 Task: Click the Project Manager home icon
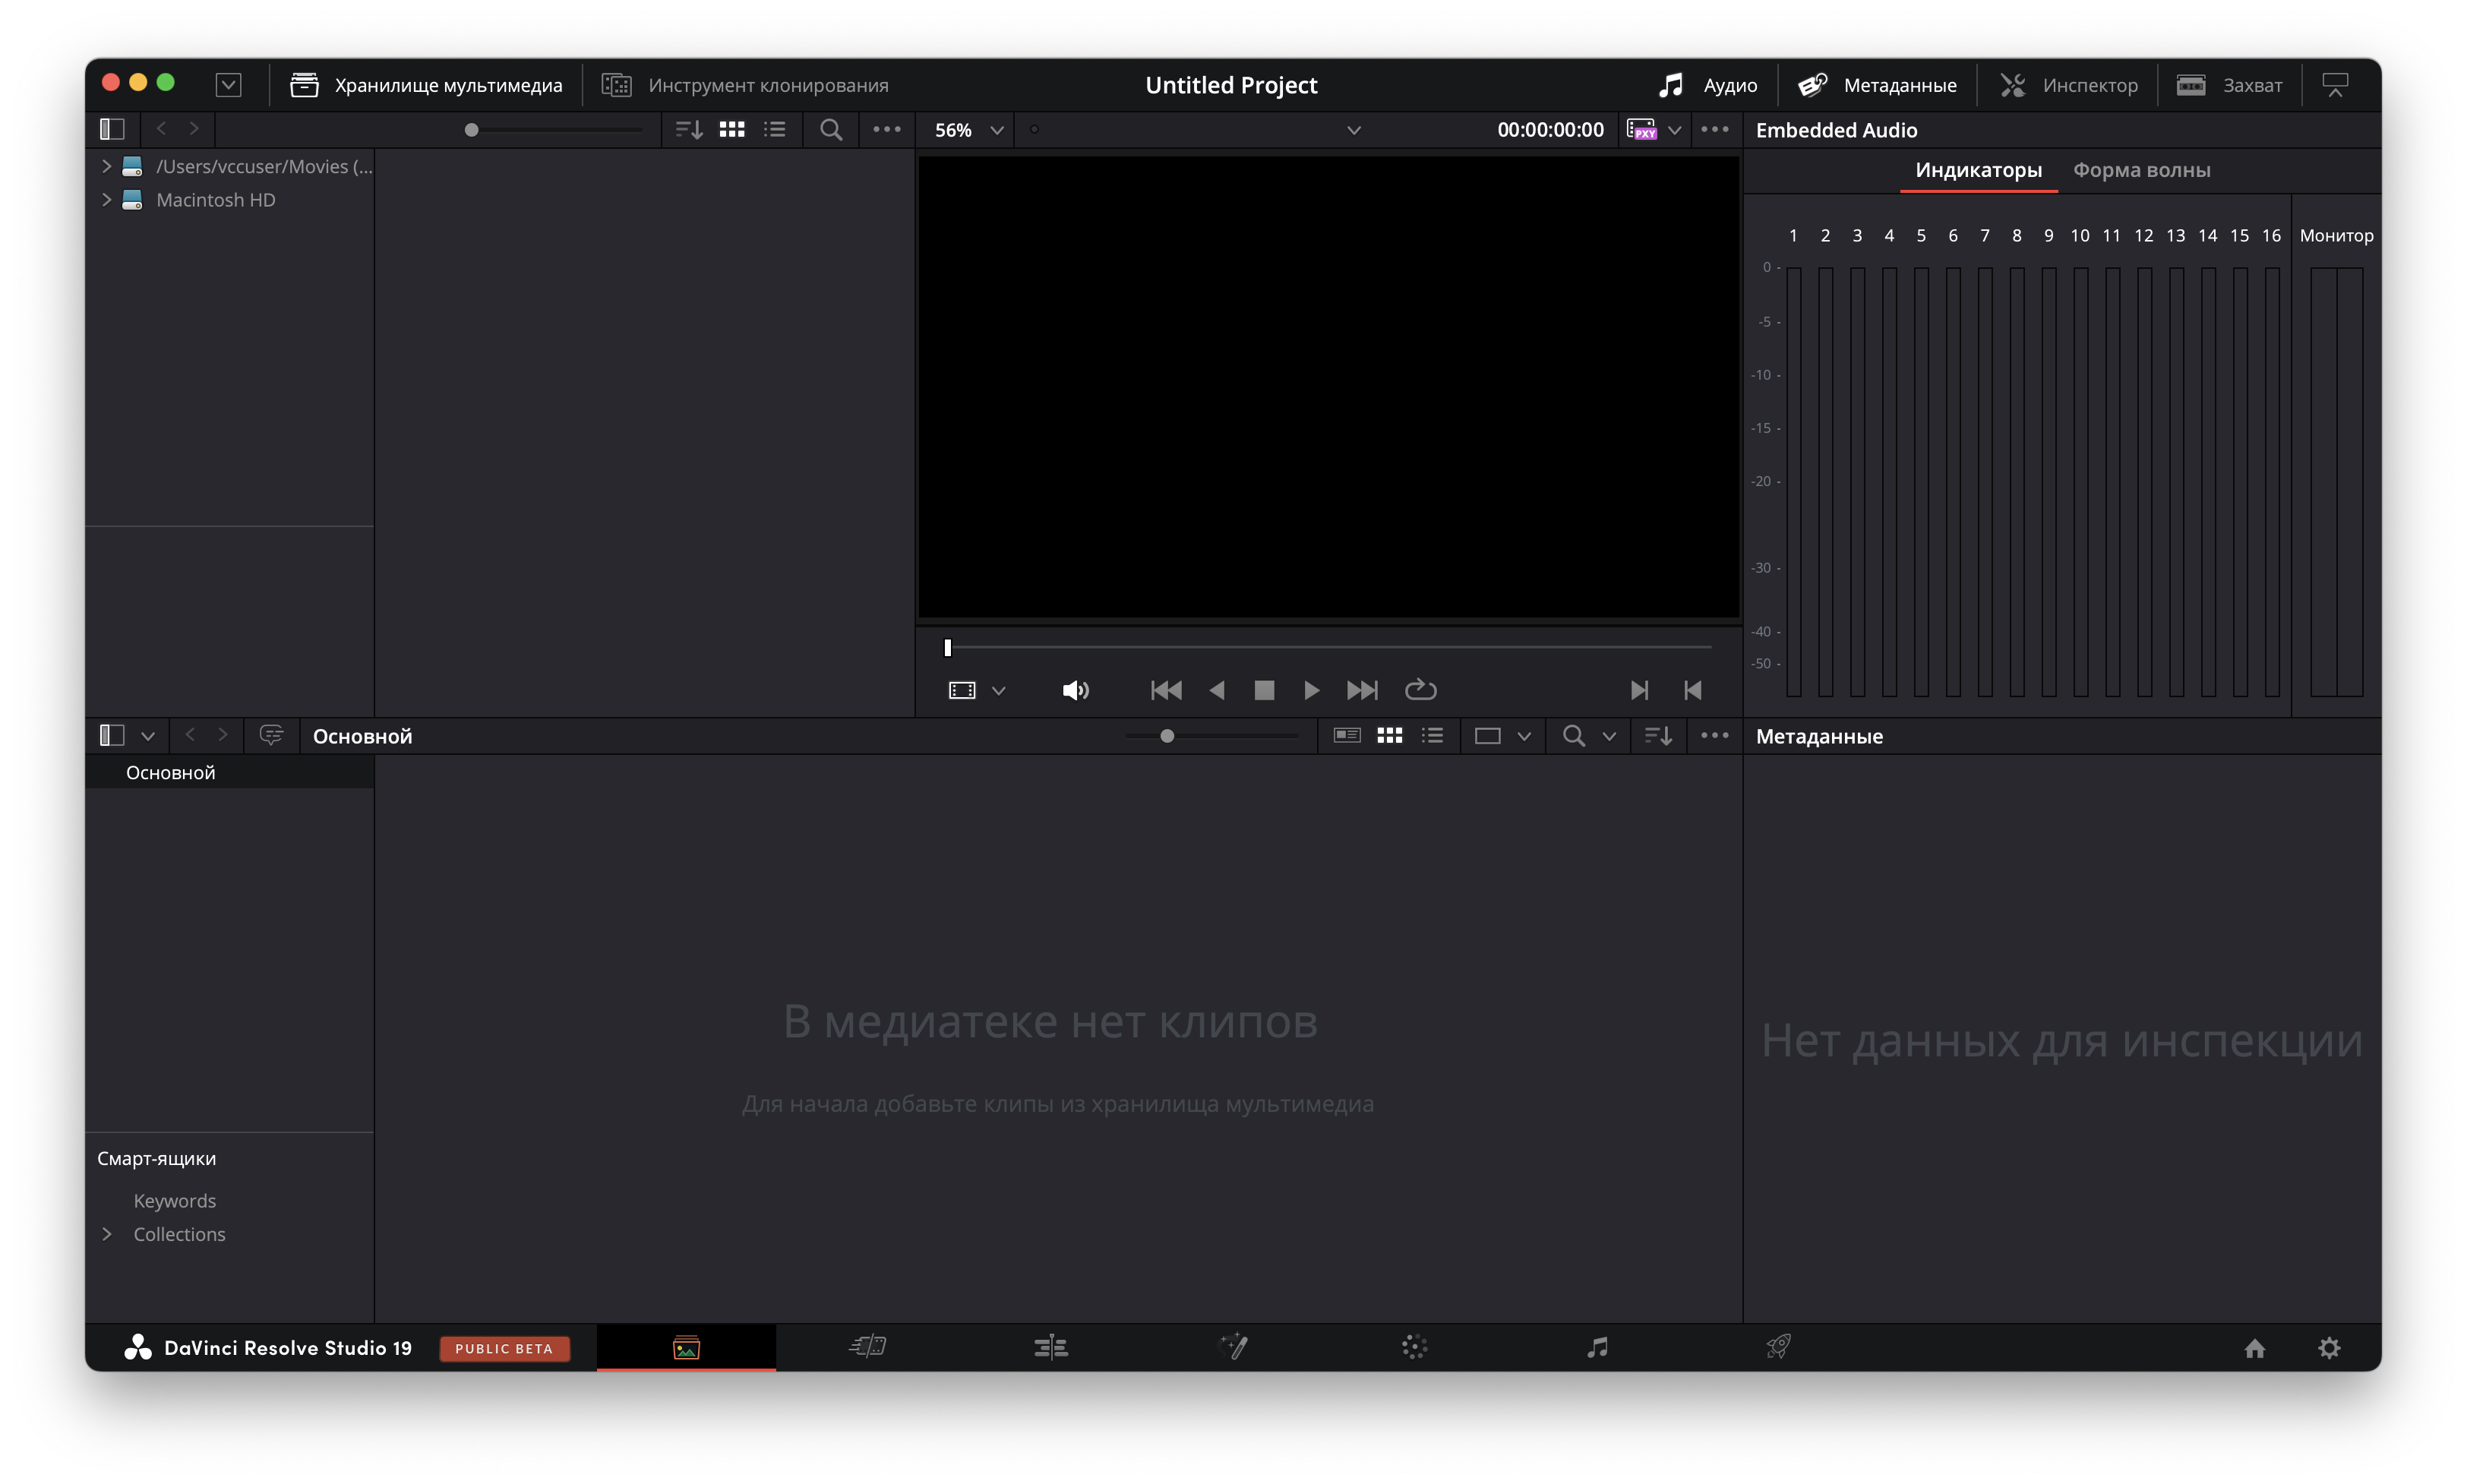(x=2254, y=1348)
